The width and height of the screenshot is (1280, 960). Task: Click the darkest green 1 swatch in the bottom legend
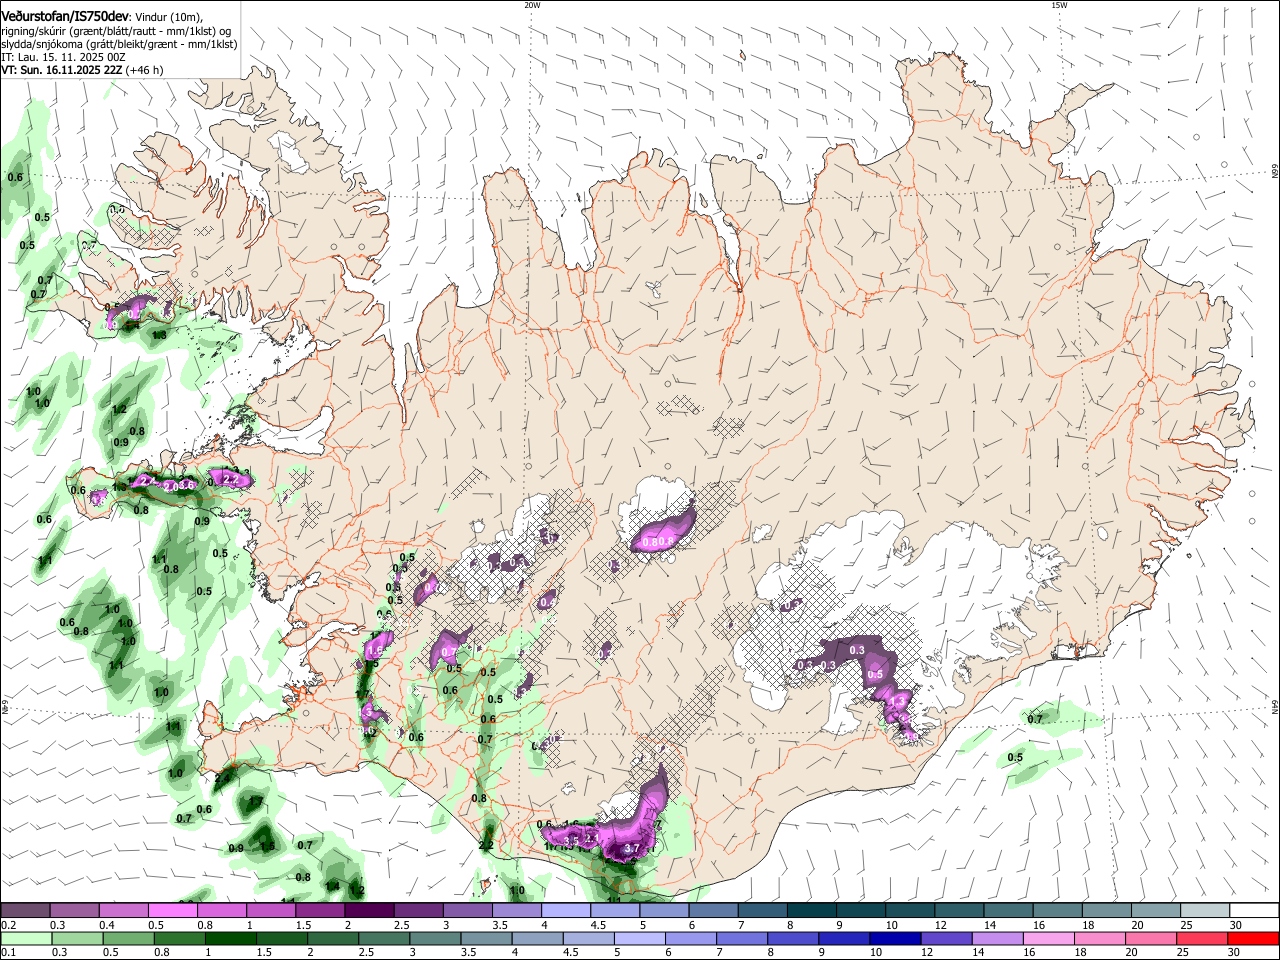pyautogui.click(x=230, y=938)
